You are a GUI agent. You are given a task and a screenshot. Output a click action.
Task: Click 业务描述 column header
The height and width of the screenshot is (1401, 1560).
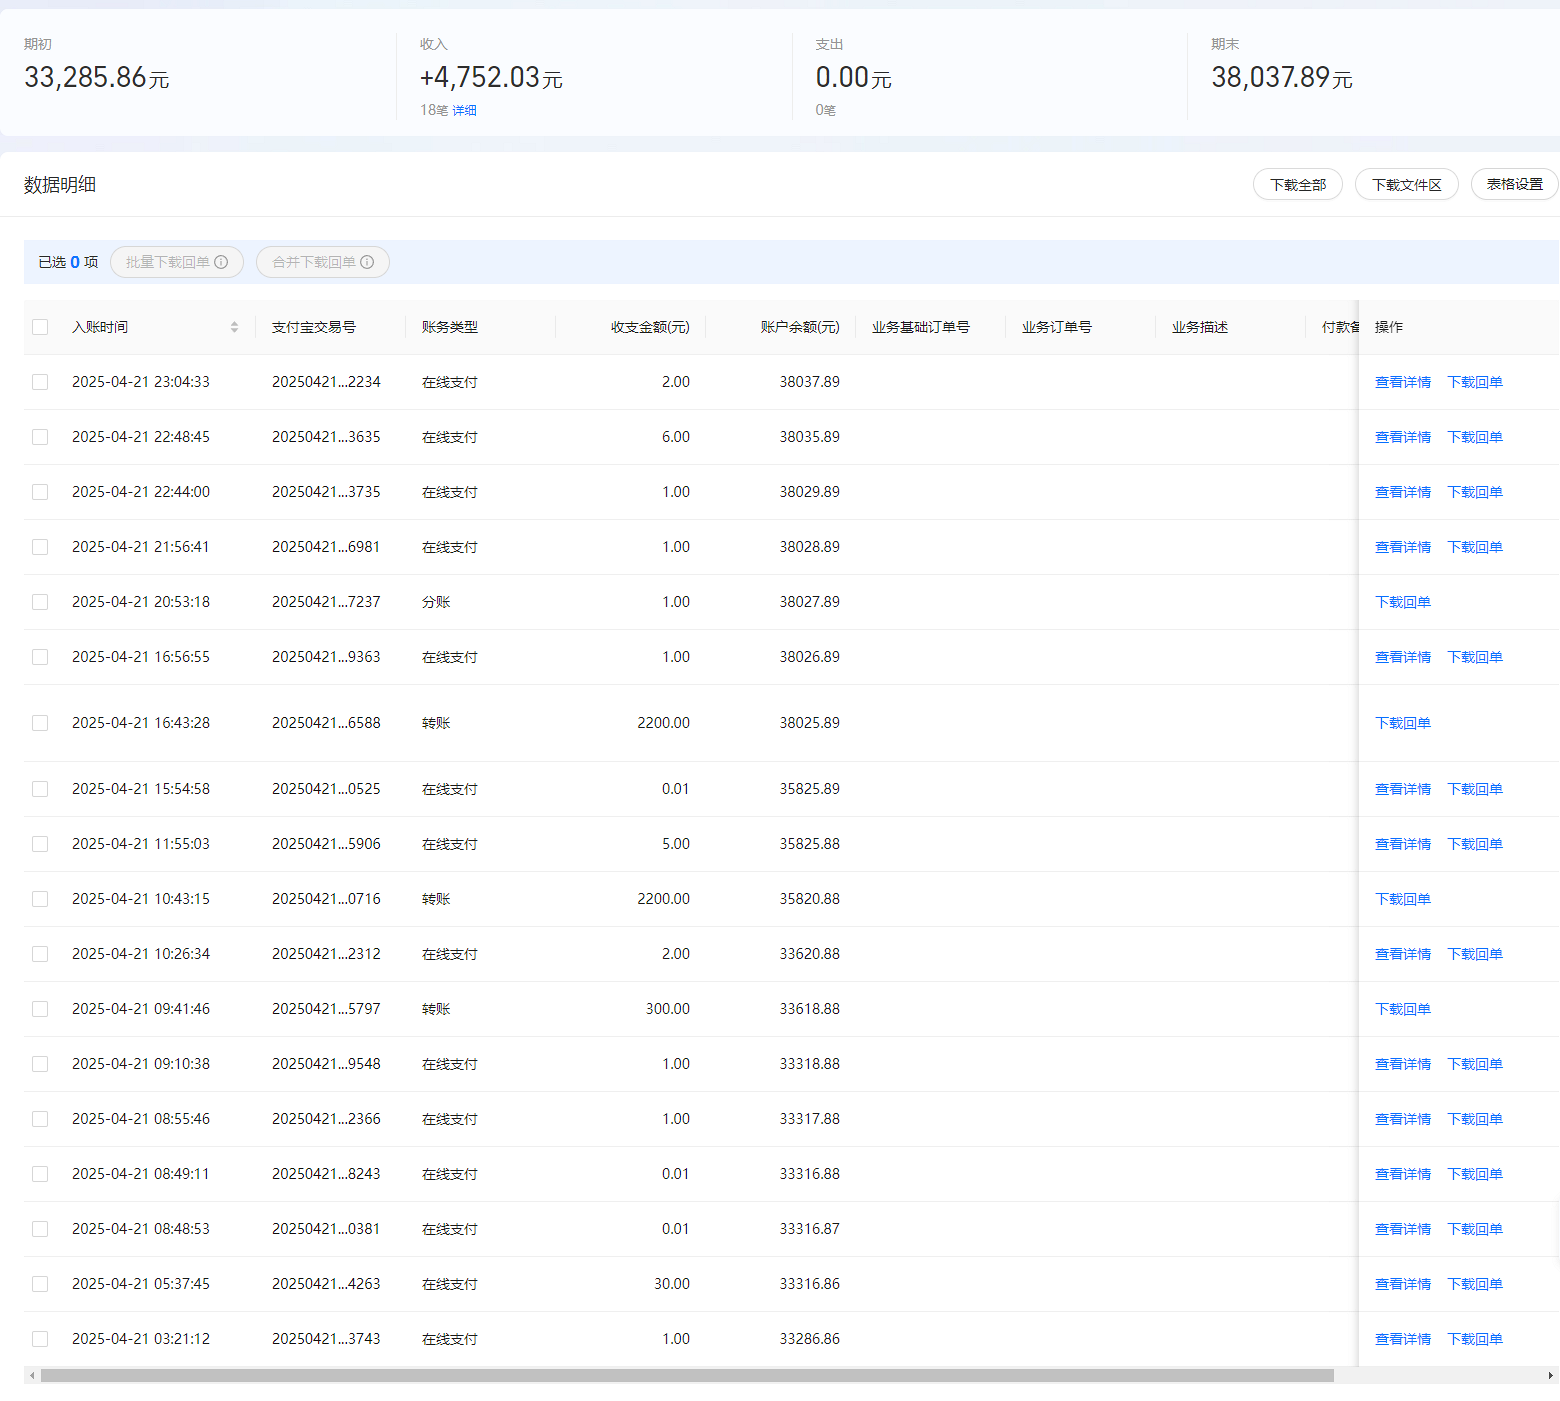click(x=1200, y=327)
